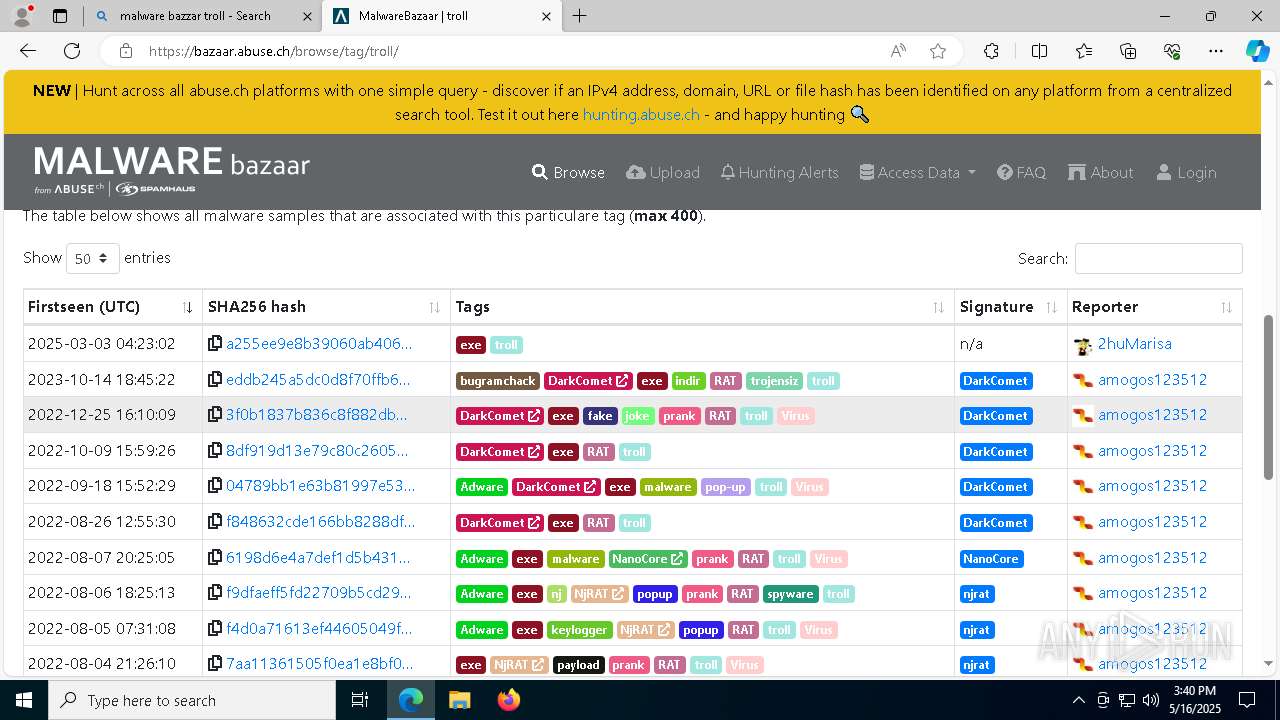Screen dimensions: 1280x720
Task: View site information lock icon
Action: coord(125,51)
